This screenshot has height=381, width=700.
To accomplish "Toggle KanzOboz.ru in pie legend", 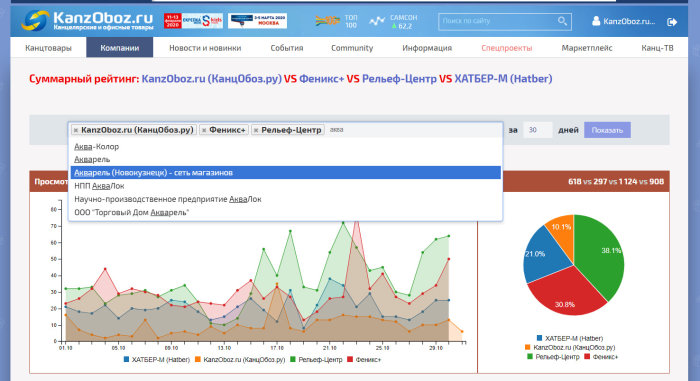I will click(x=570, y=347).
